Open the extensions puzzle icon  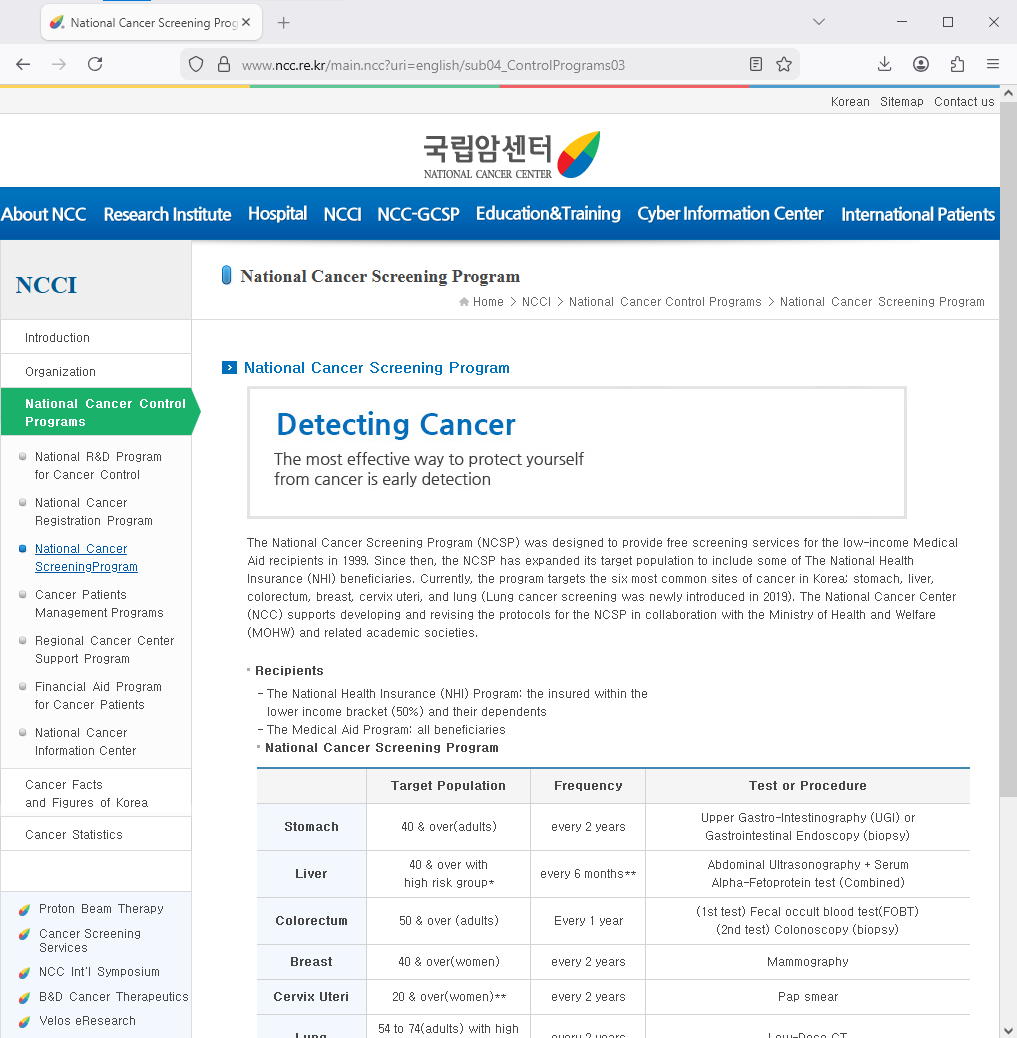coord(957,64)
